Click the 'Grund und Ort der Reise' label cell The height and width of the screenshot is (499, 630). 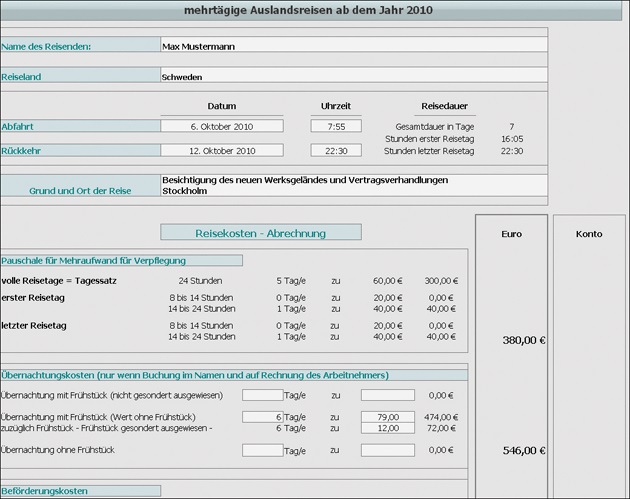tap(79, 189)
